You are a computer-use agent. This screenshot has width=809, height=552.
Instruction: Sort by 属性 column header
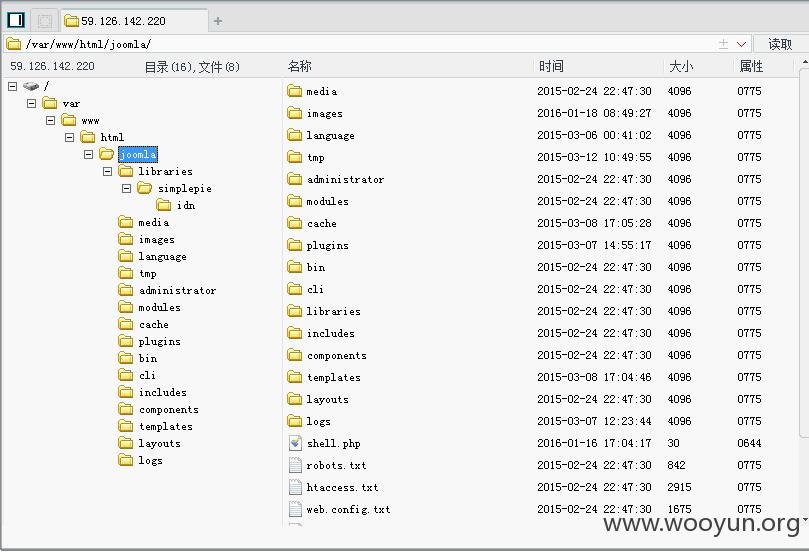751,66
